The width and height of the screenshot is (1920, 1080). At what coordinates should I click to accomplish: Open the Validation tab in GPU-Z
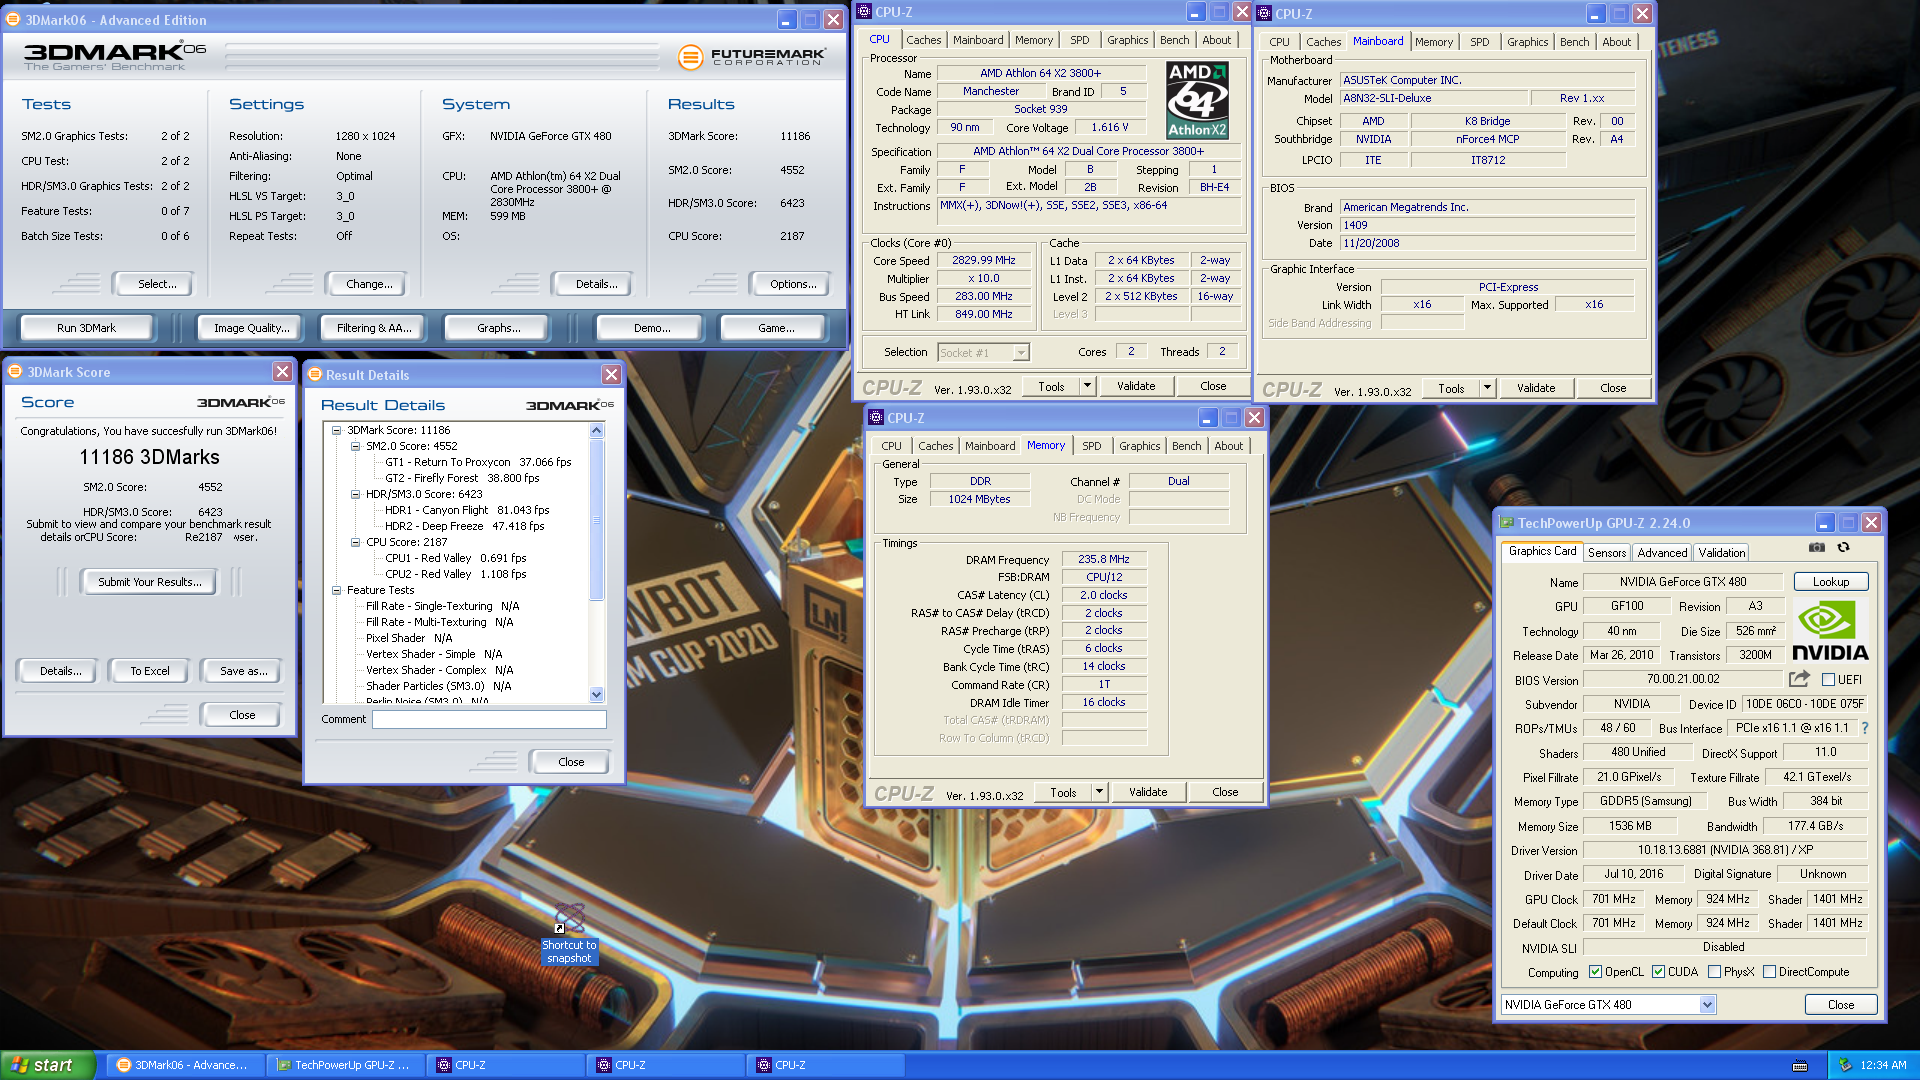(1722, 553)
